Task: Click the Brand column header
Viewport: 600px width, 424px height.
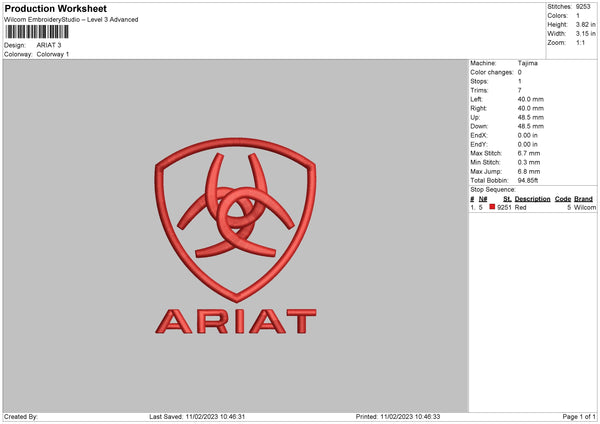Action: (583, 199)
